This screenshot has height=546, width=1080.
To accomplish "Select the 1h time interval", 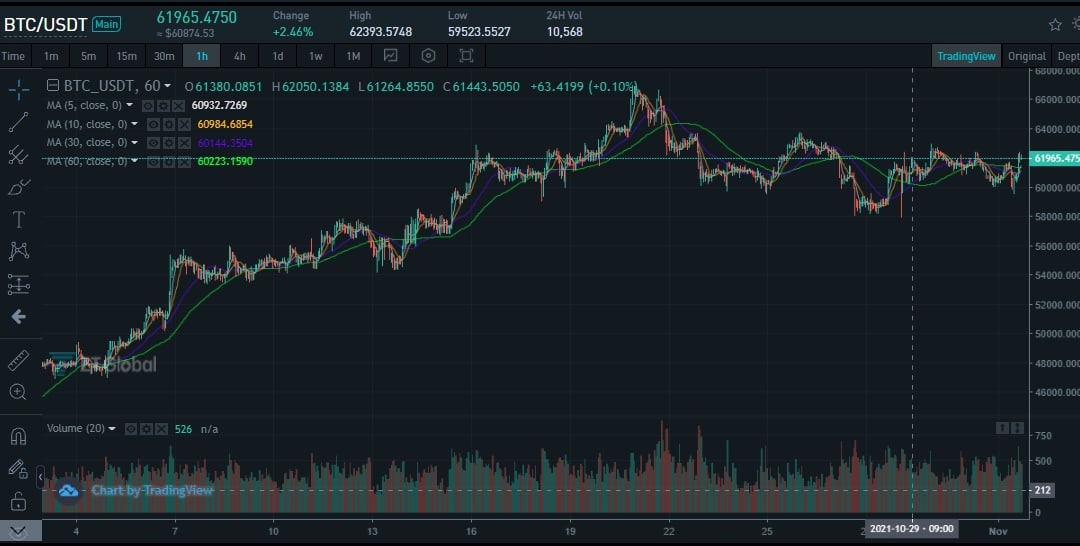I will tap(202, 56).
